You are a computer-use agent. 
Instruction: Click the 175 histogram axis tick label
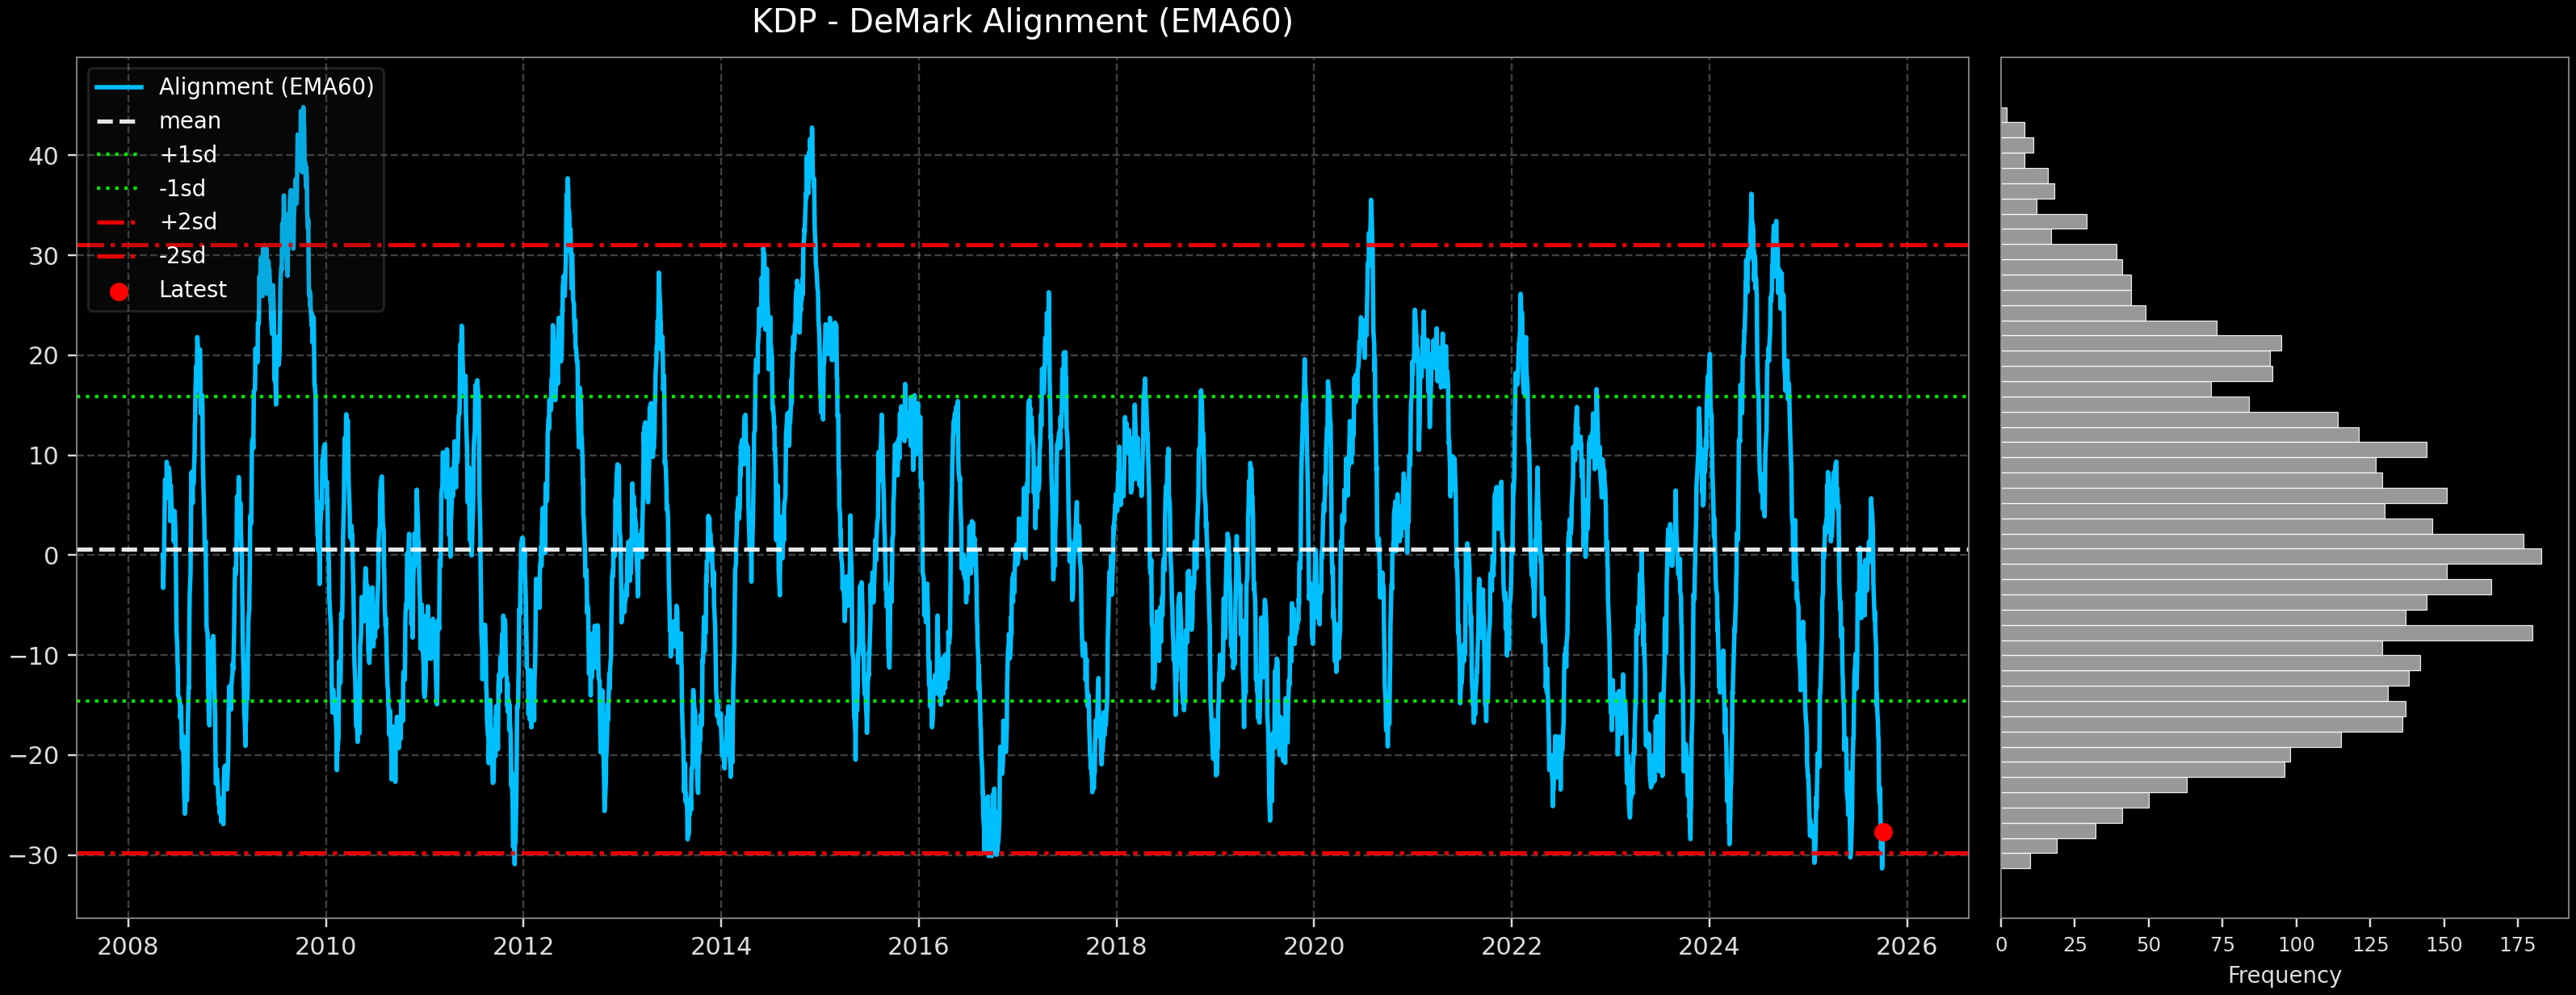pyautogui.click(x=2517, y=945)
